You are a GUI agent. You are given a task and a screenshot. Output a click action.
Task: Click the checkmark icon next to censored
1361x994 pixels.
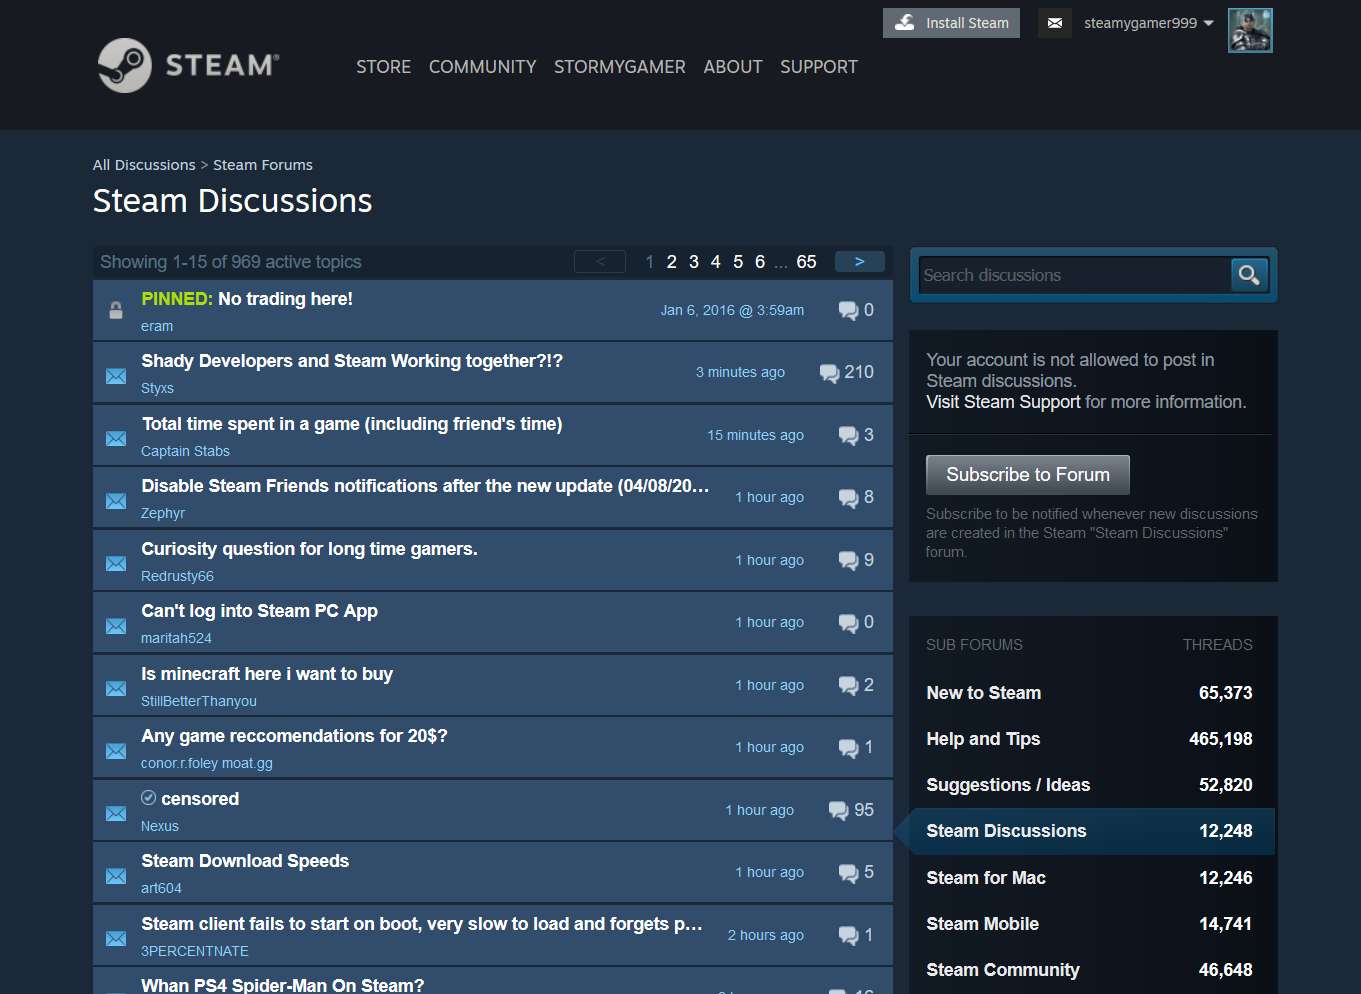tap(148, 798)
